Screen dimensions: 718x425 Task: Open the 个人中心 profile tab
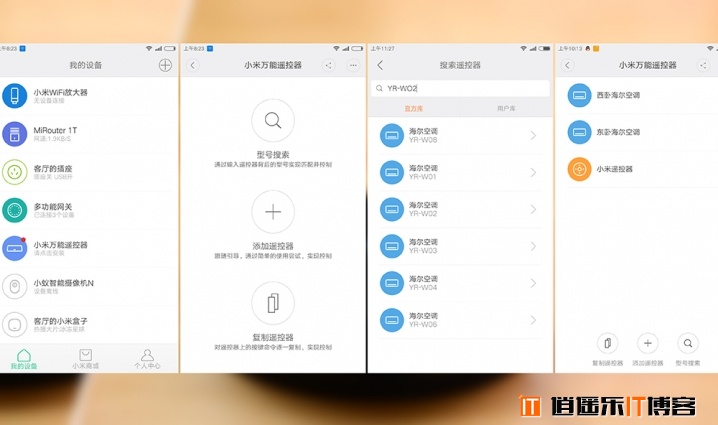147,359
